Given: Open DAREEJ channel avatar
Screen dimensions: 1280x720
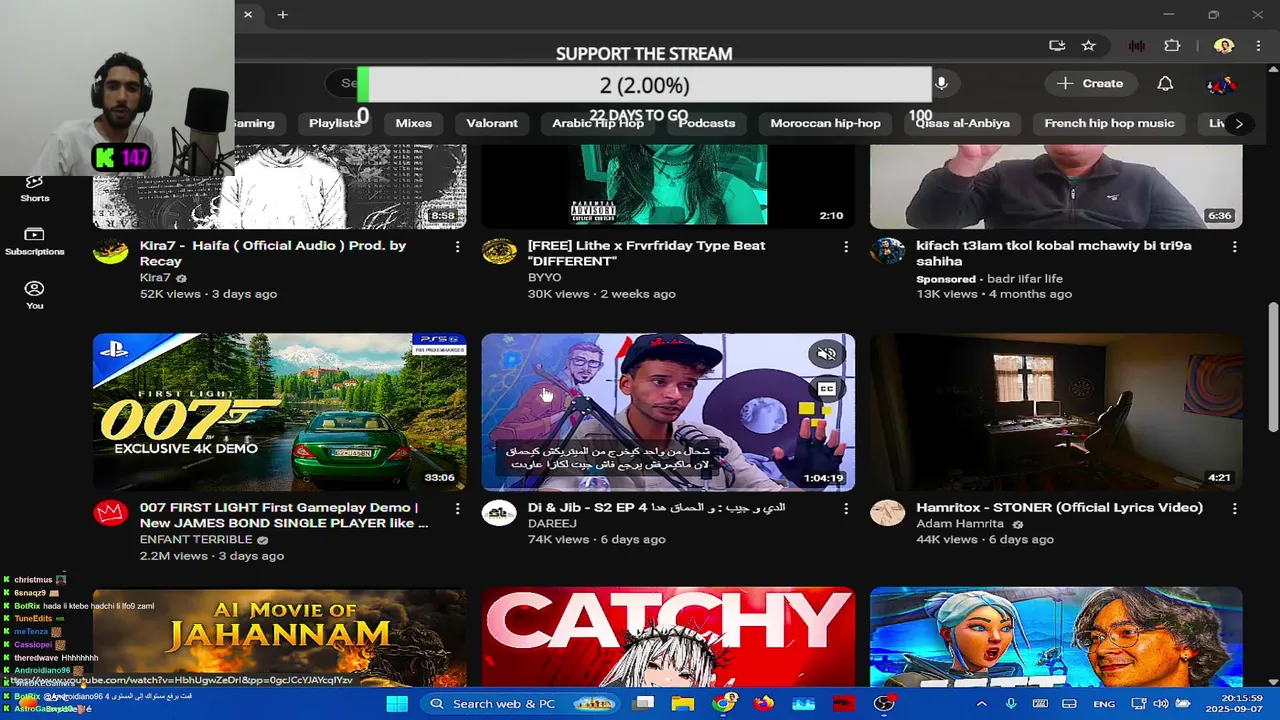Looking at the screenshot, I should pos(499,513).
